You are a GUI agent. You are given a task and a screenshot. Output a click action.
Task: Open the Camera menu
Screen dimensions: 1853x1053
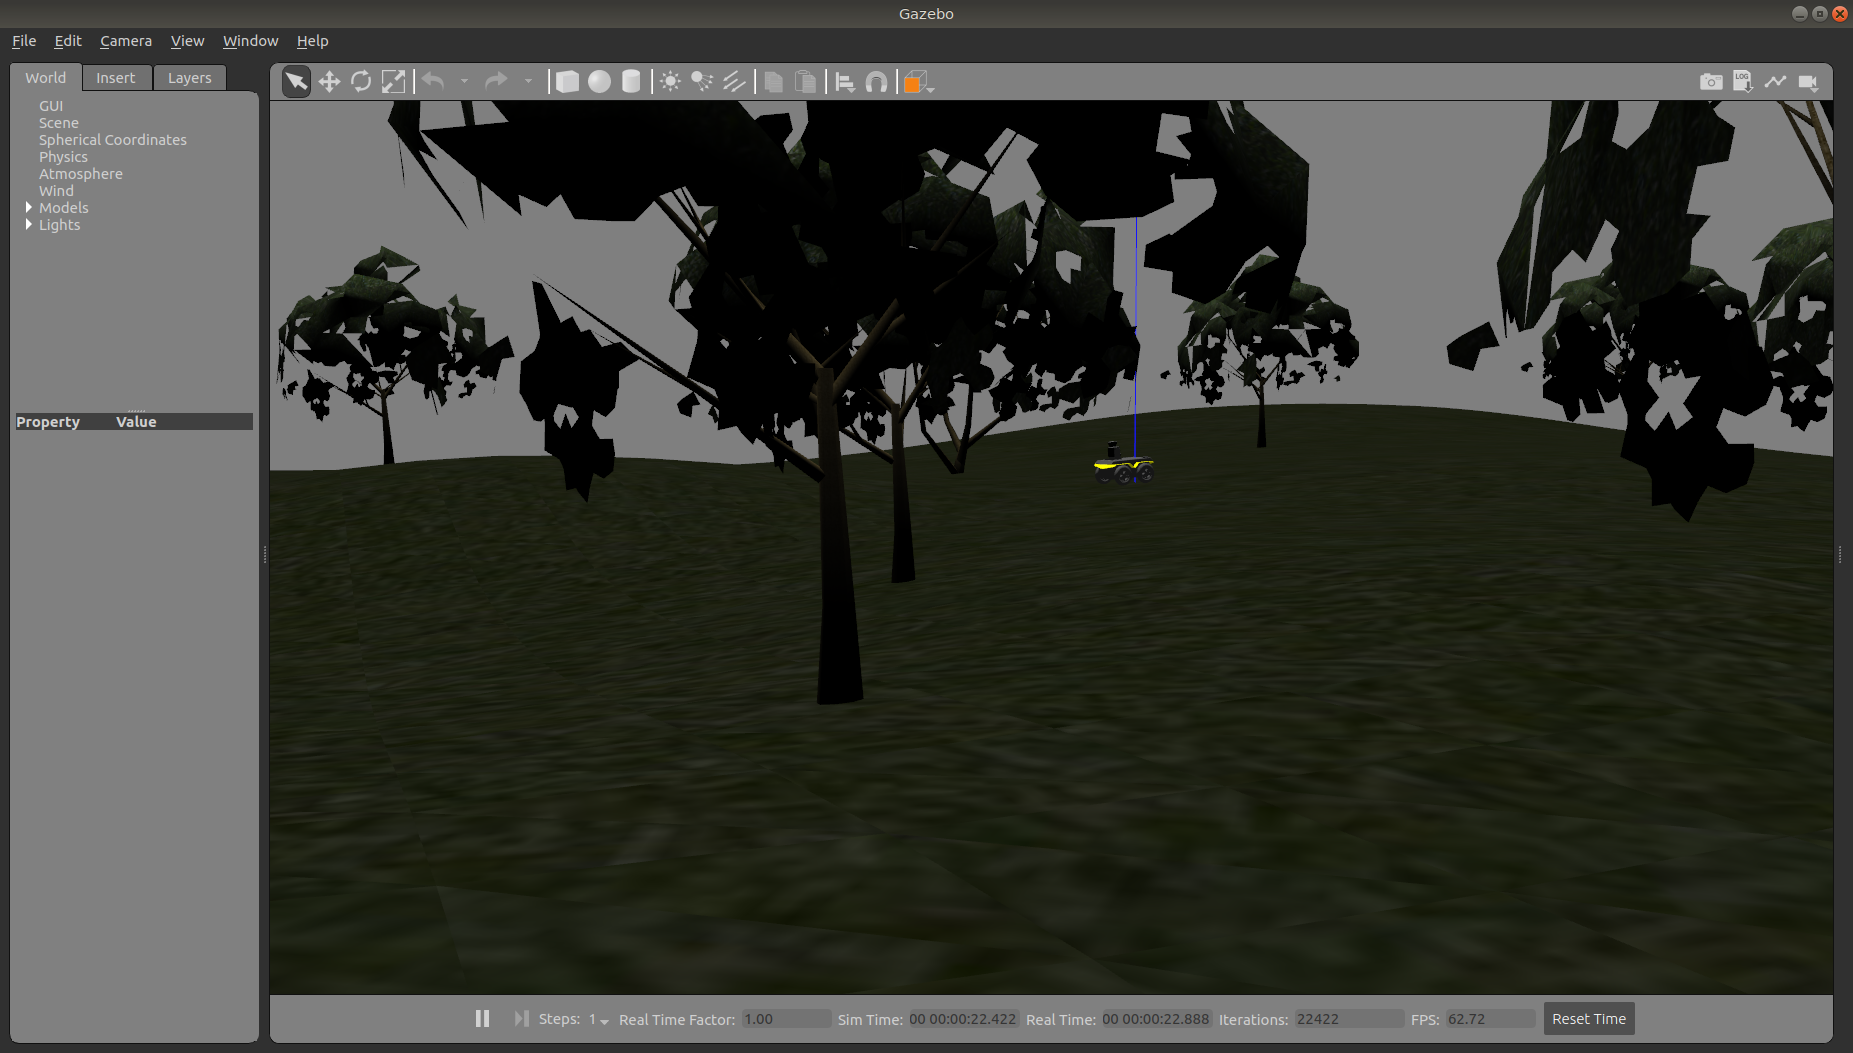click(126, 41)
